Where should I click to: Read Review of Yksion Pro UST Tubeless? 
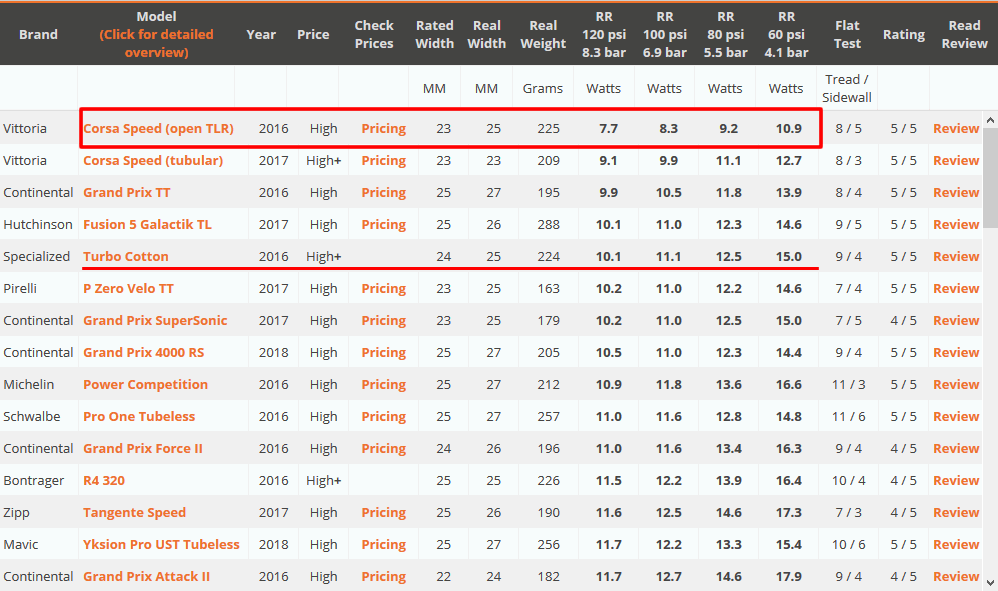pyautogui.click(x=956, y=545)
